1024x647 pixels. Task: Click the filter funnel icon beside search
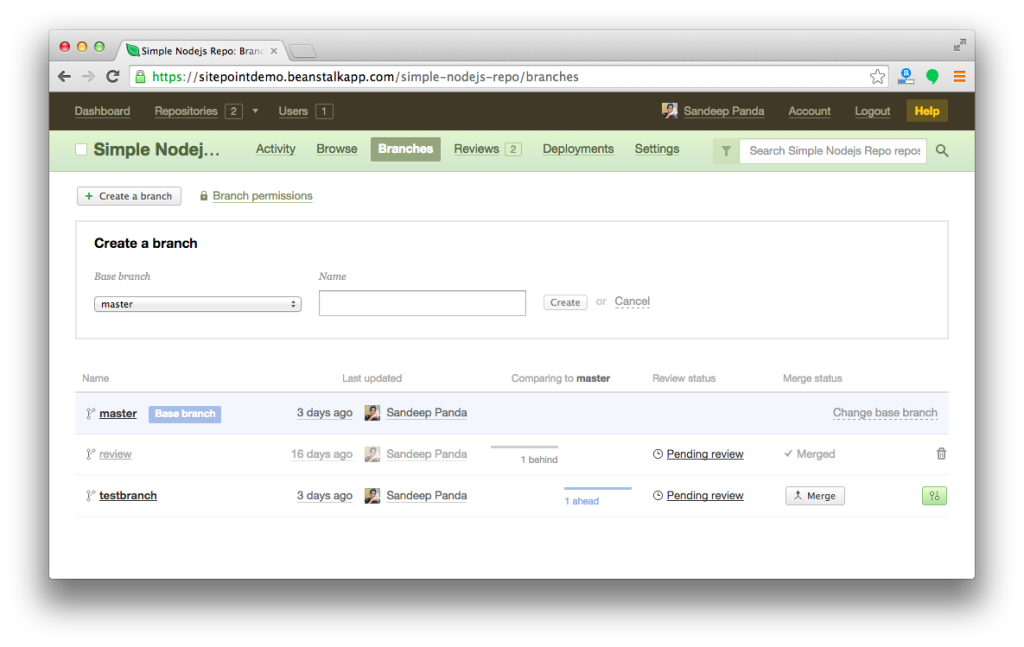pos(726,151)
